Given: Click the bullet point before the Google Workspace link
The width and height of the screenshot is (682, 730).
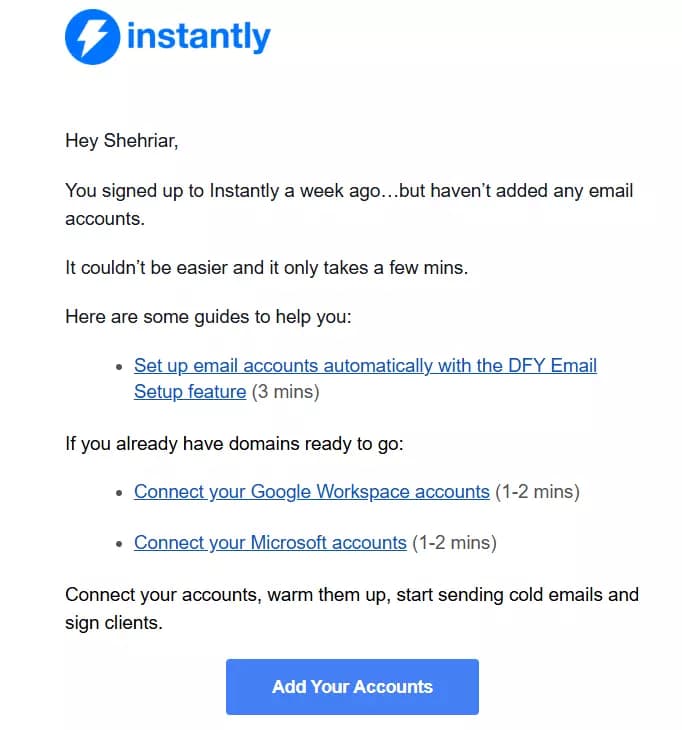Looking at the screenshot, I should (x=119, y=493).
